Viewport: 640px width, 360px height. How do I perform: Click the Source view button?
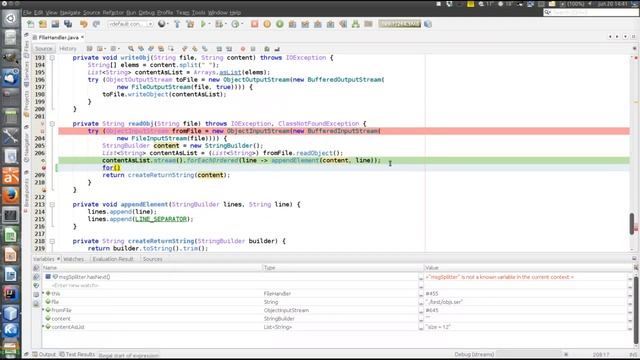pos(44,49)
